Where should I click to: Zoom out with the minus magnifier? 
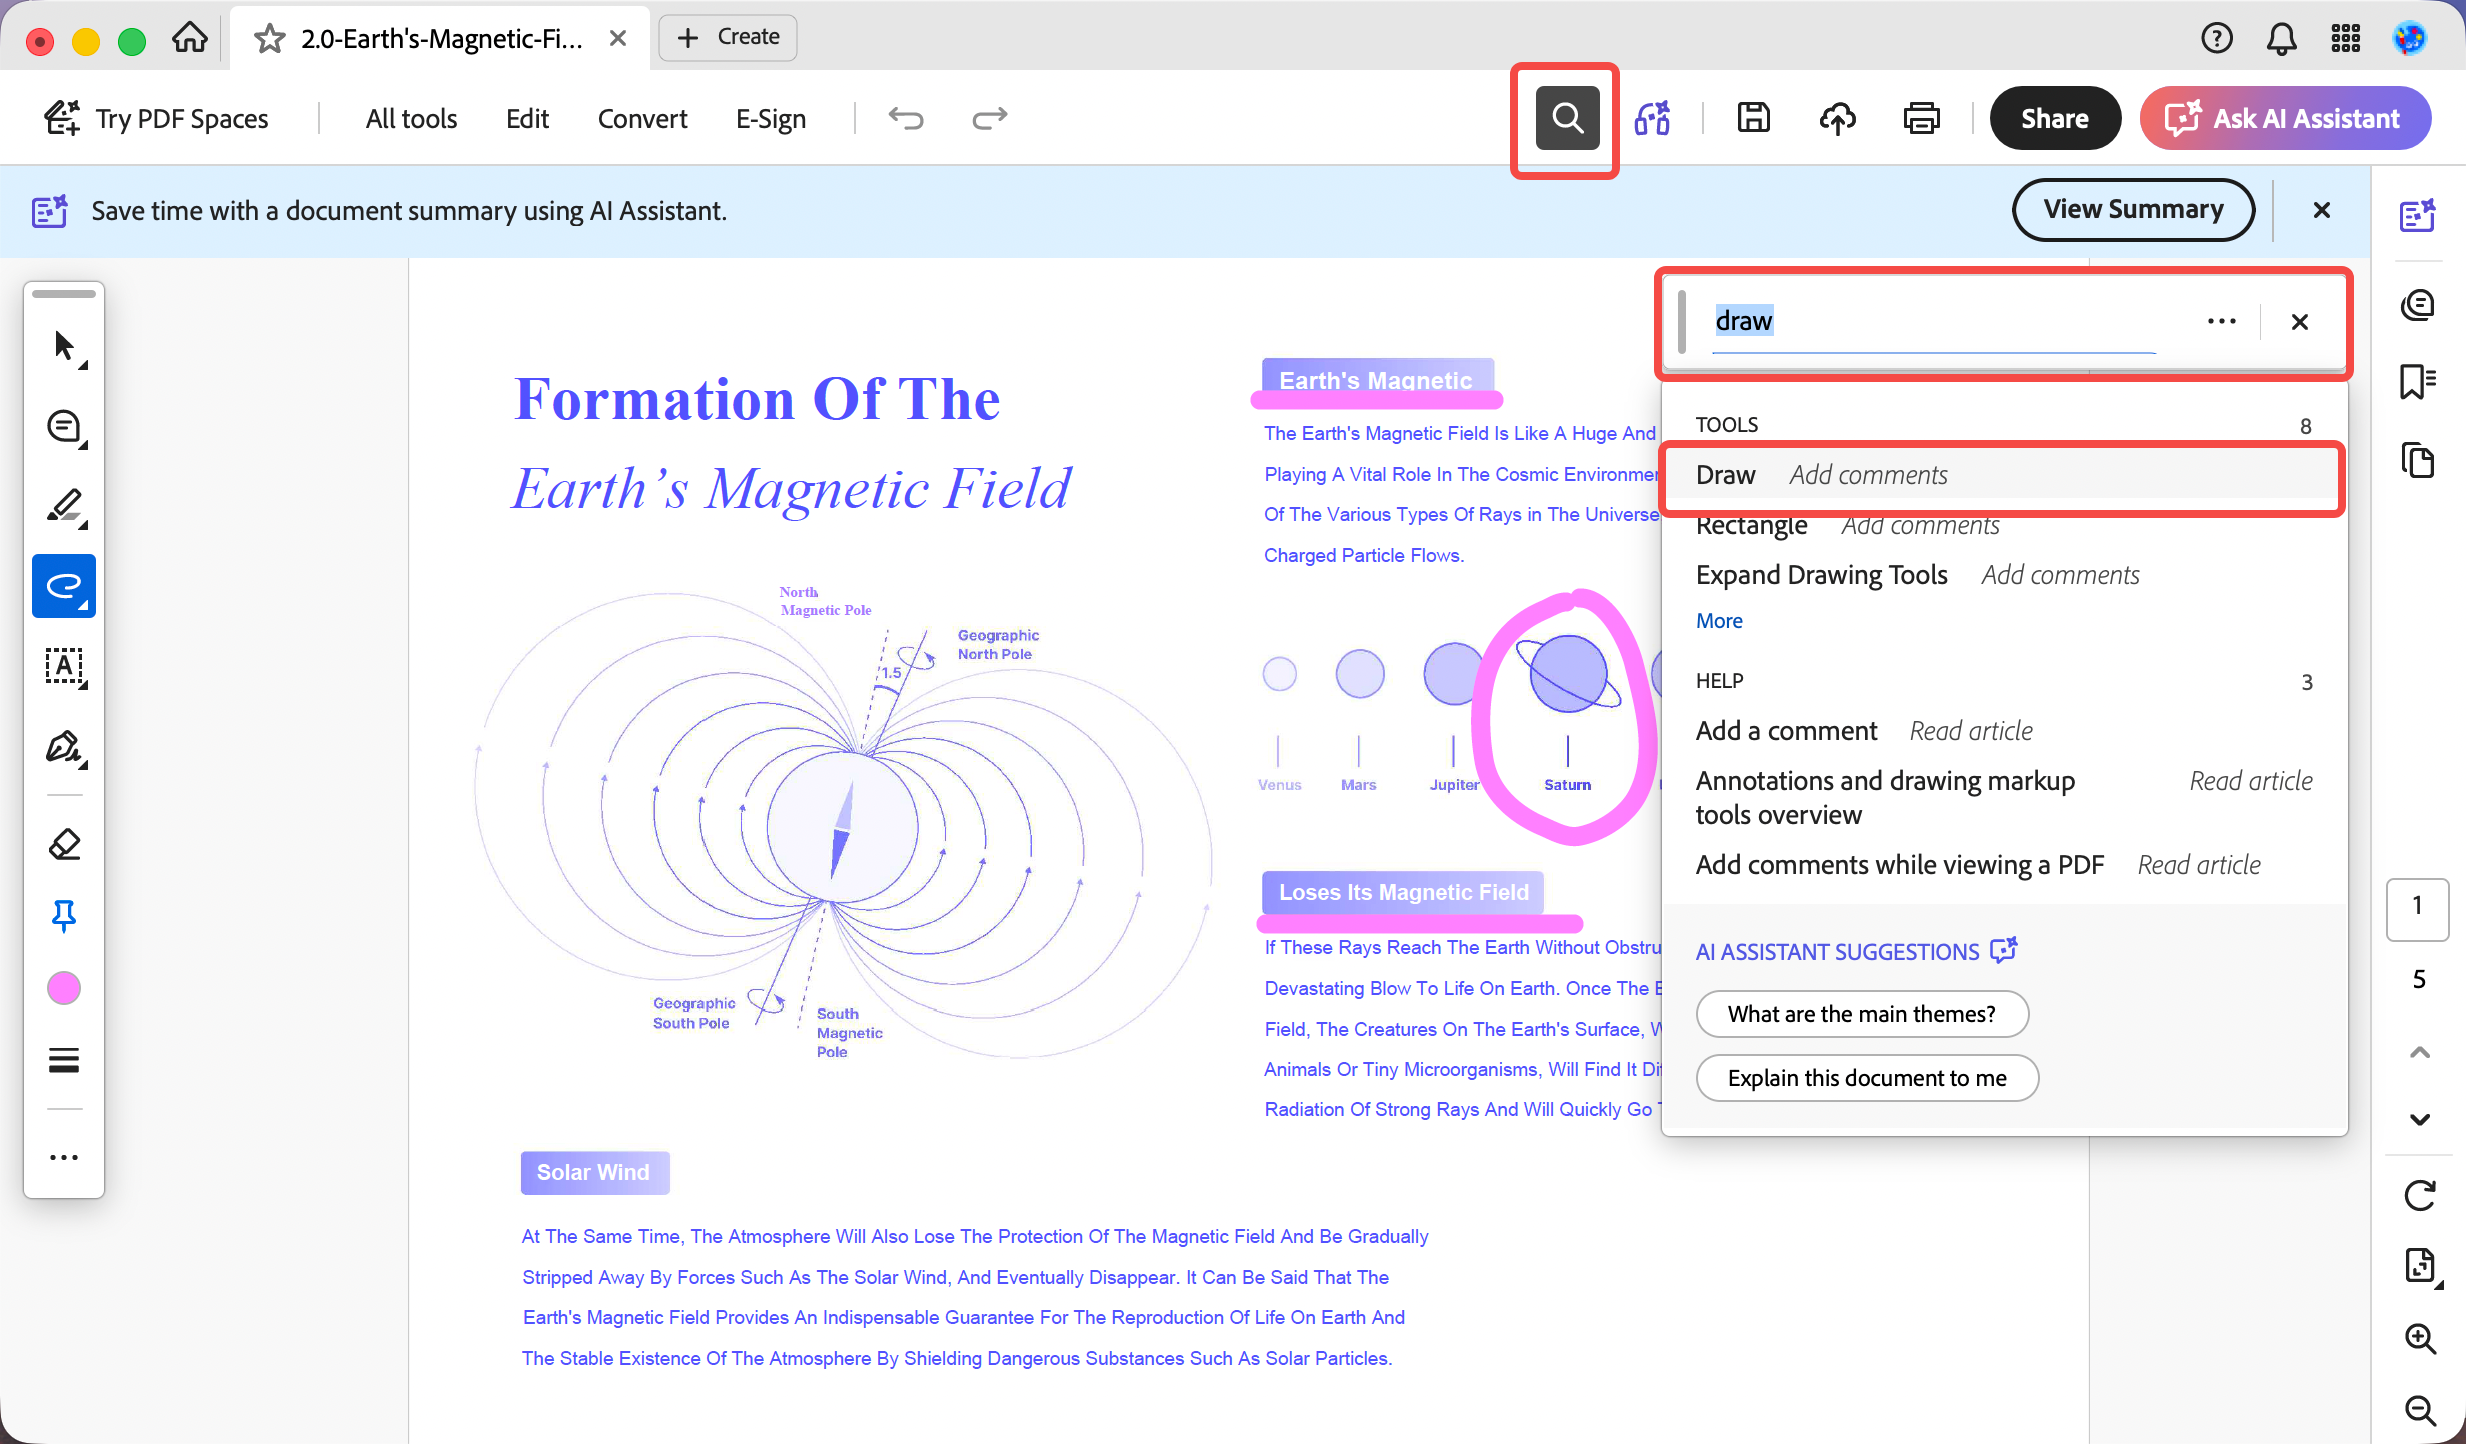point(2419,1410)
